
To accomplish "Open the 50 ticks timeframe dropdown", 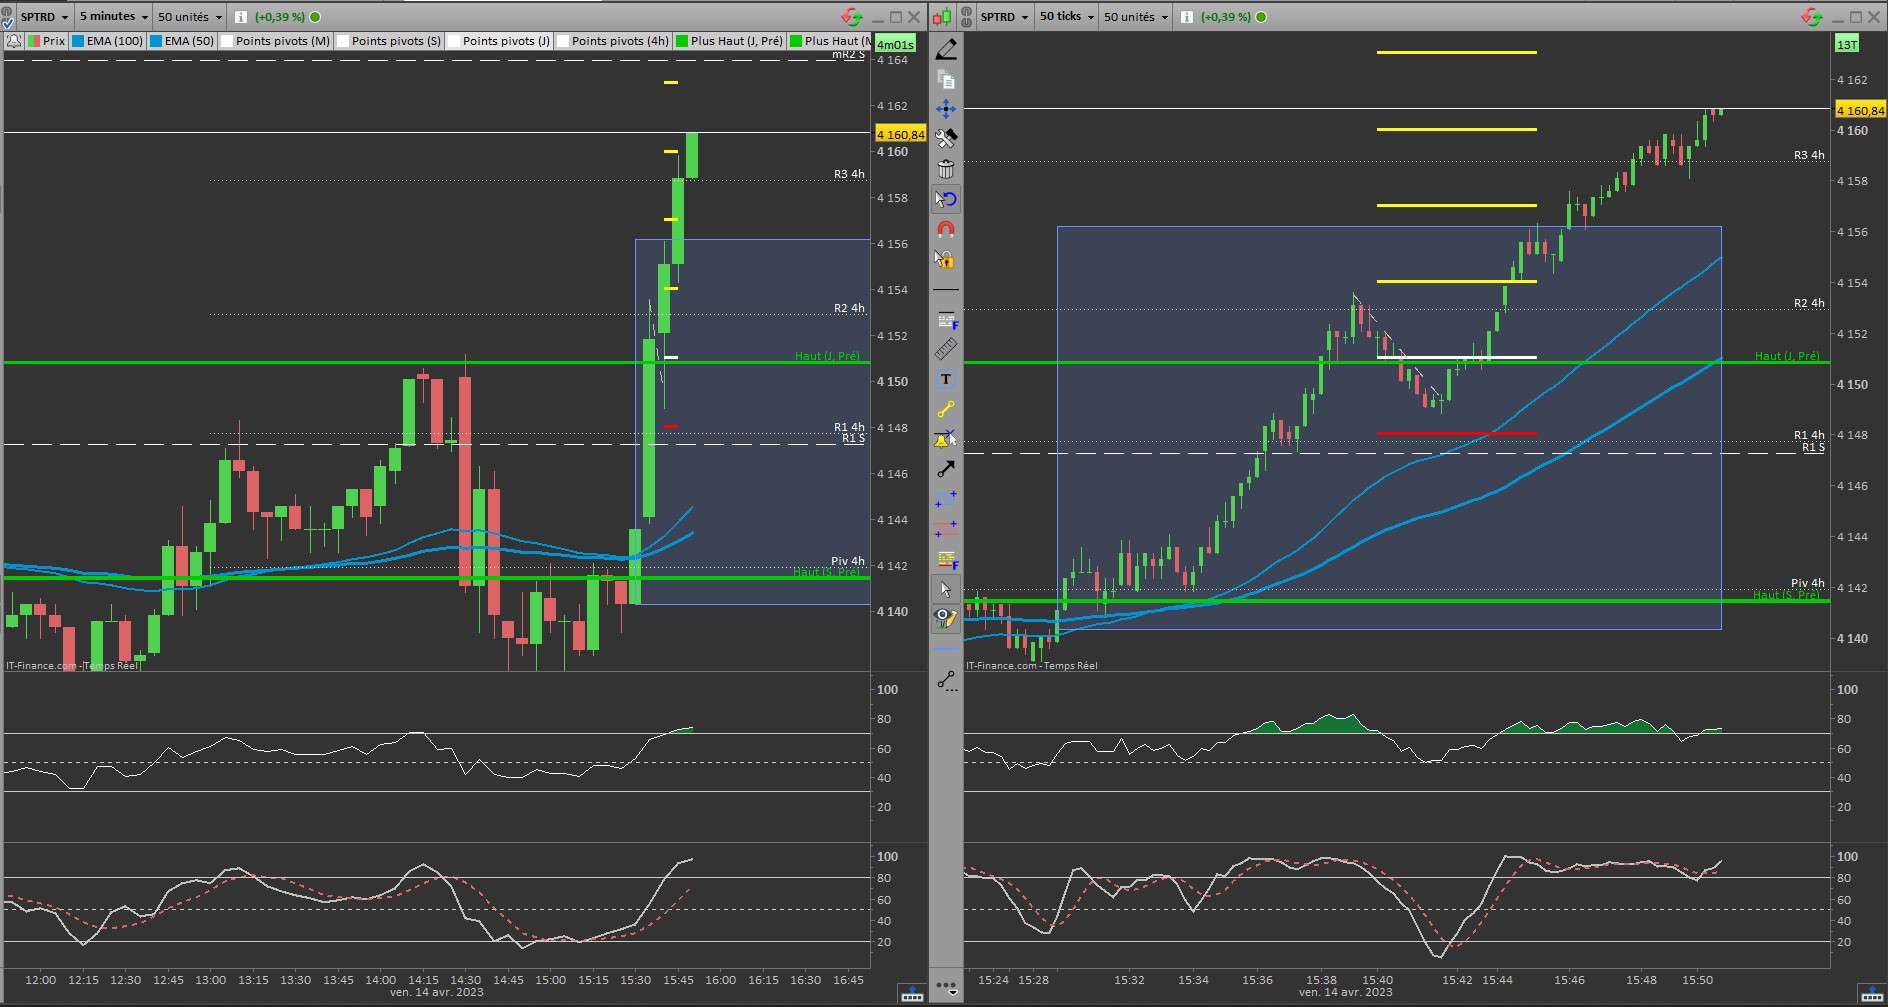I will tap(1066, 17).
